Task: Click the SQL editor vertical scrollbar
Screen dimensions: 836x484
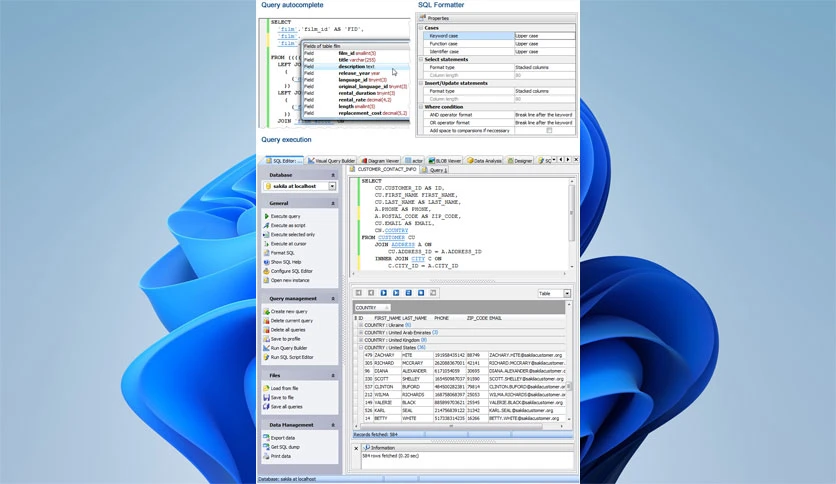Action: (x=572, y=224)
